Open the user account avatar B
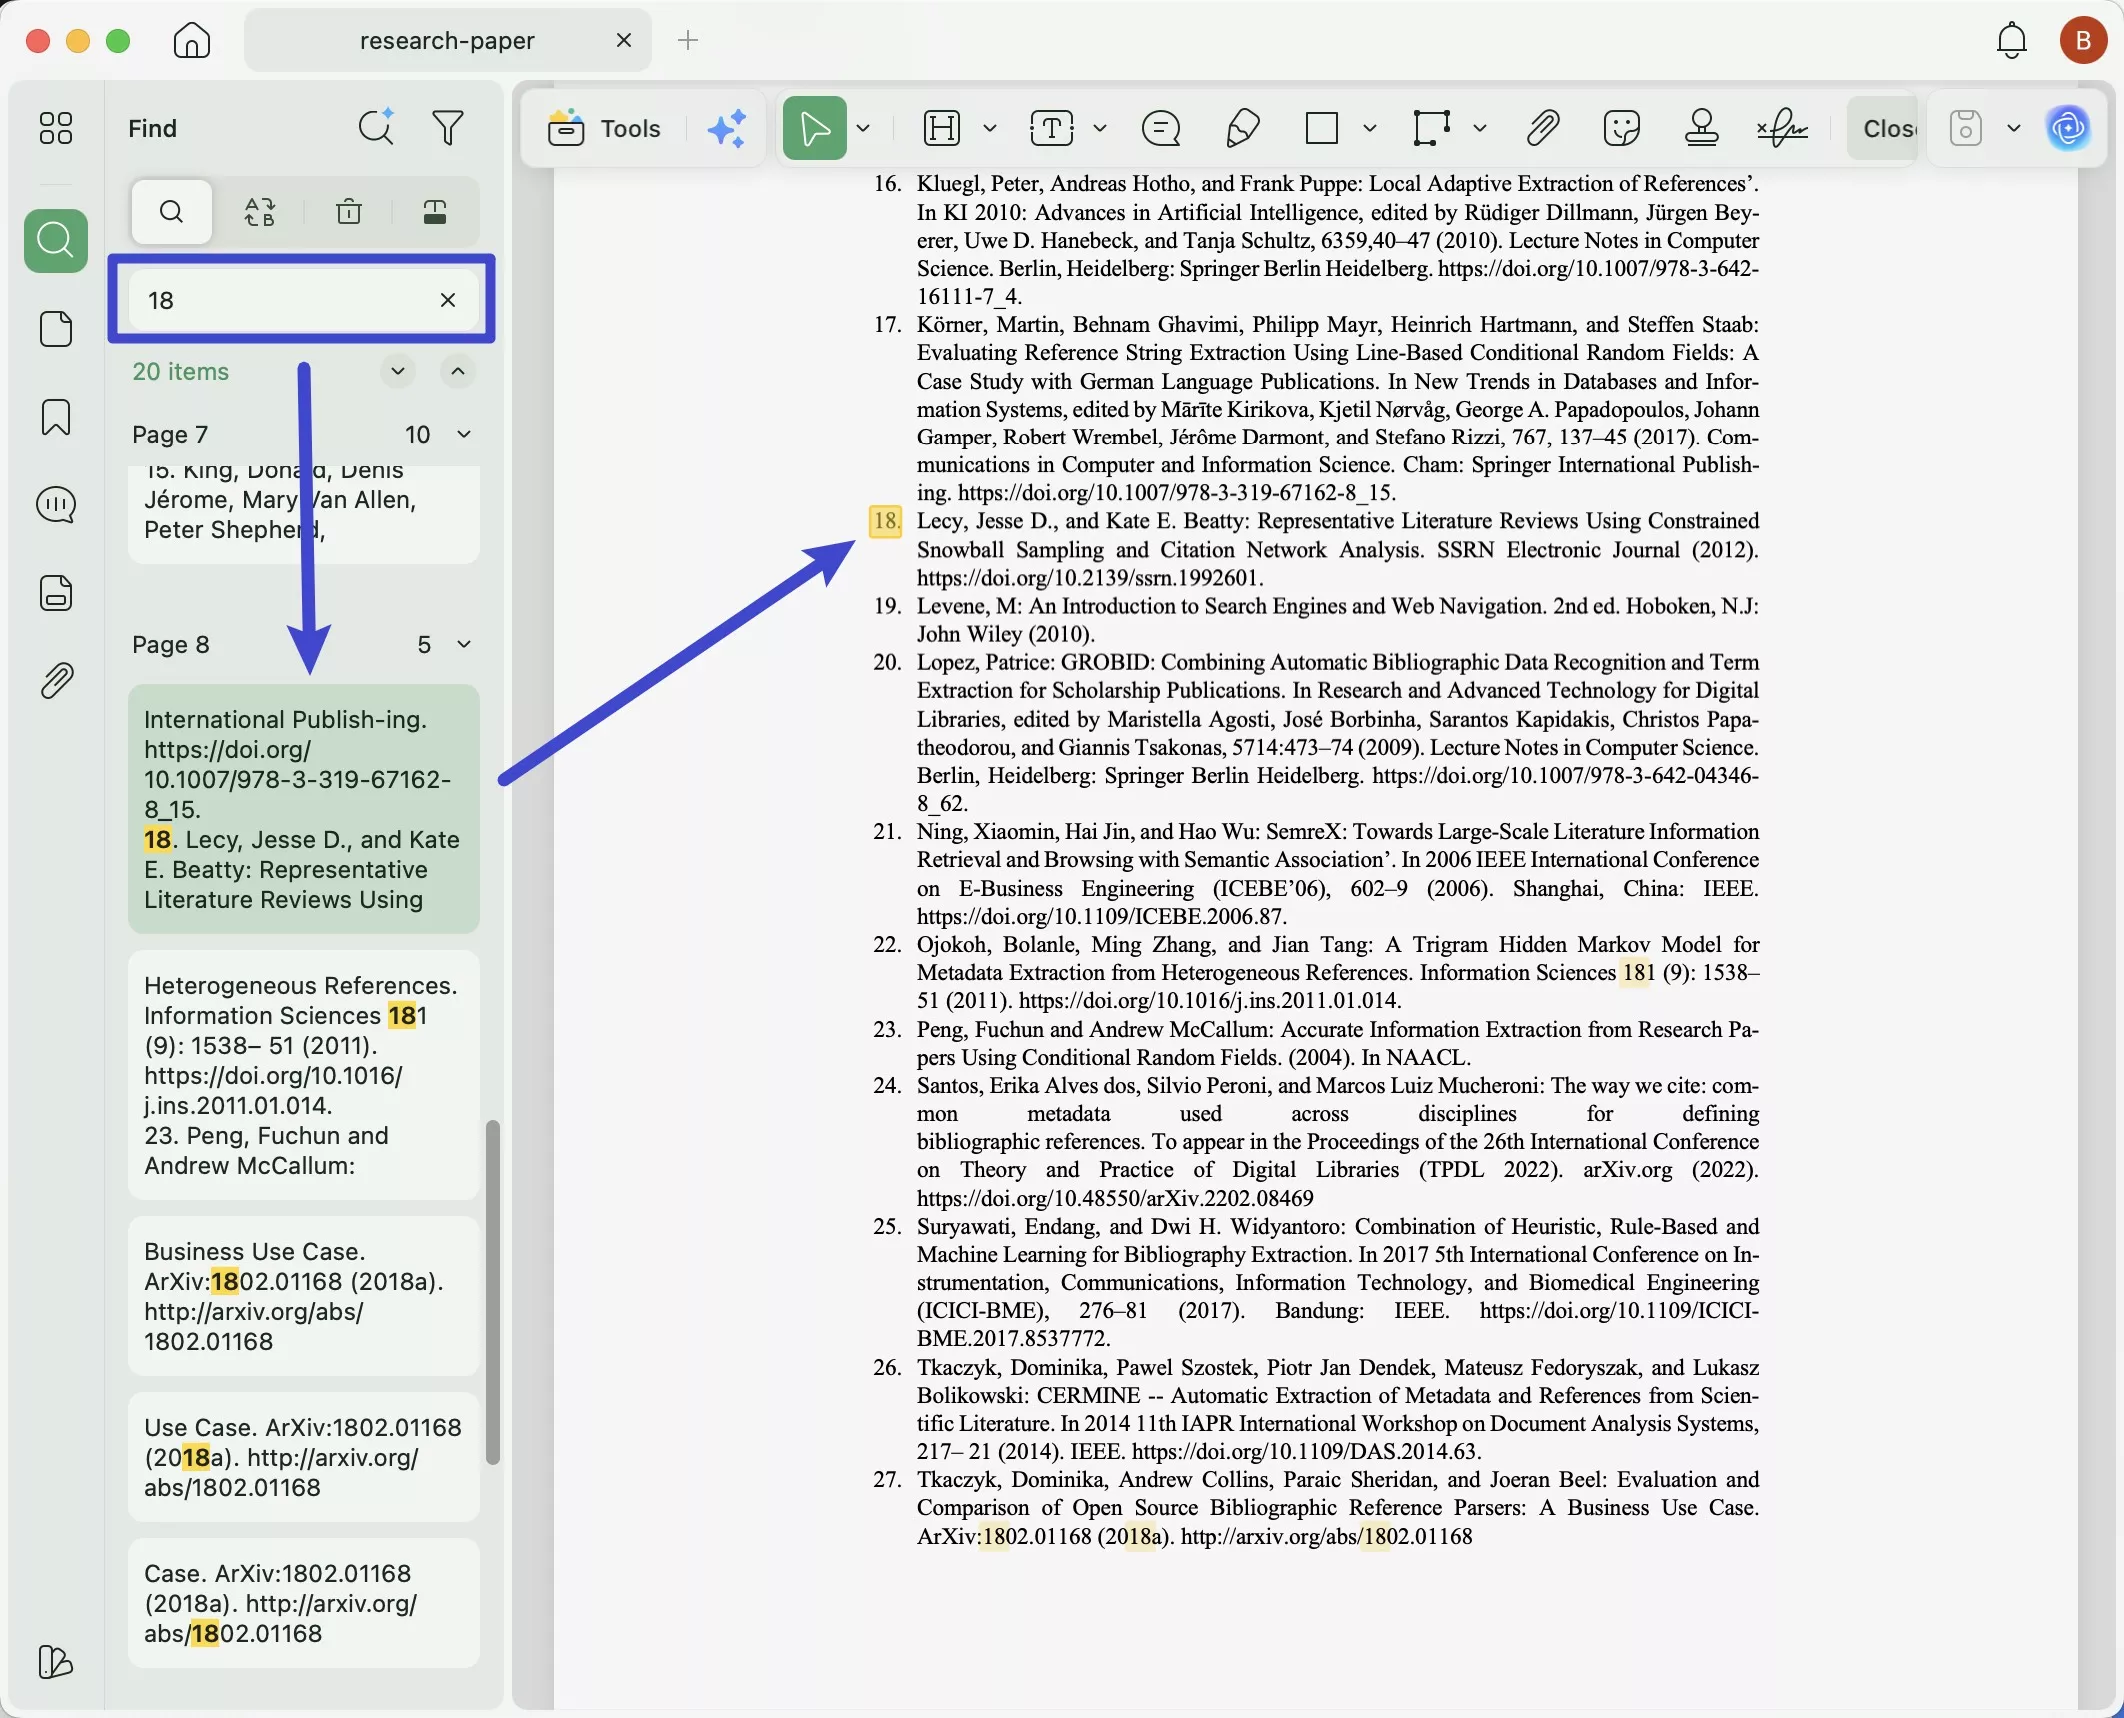The height and width of the screenshot is (1718, 2124). [x=2084, y=40]
